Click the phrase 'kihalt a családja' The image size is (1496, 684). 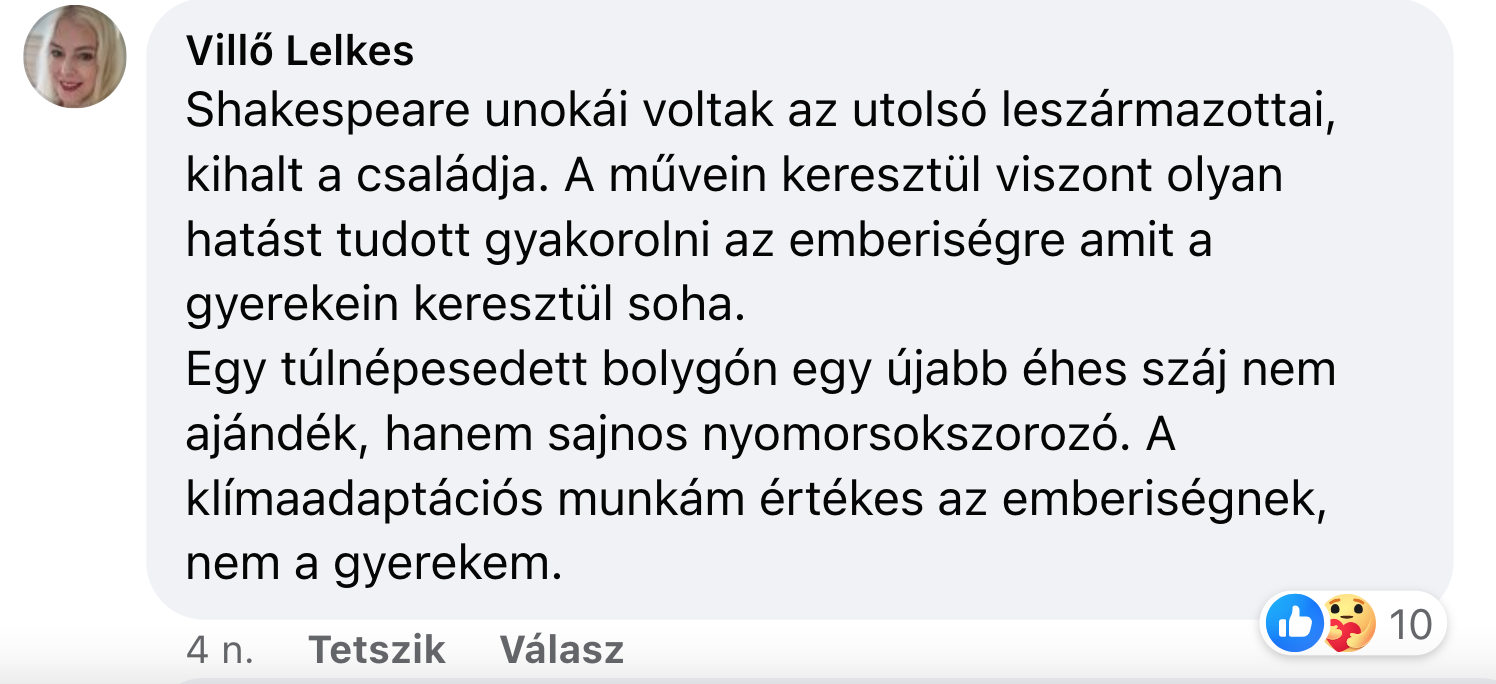pos(365,177)
